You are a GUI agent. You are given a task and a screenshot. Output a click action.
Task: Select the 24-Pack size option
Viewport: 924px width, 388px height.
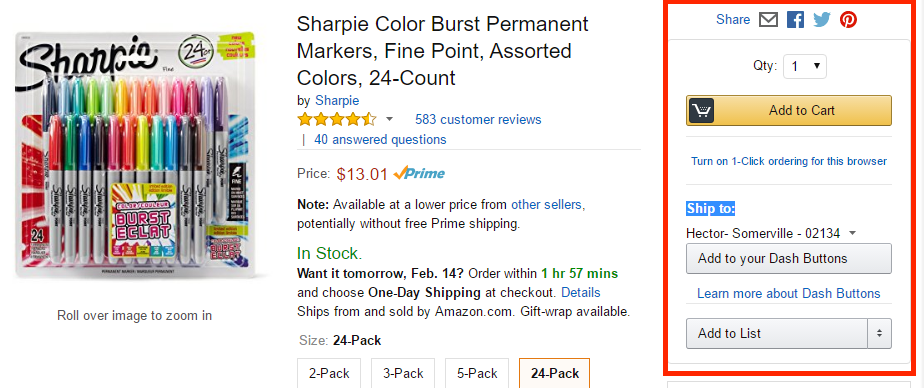pos(555,373)
